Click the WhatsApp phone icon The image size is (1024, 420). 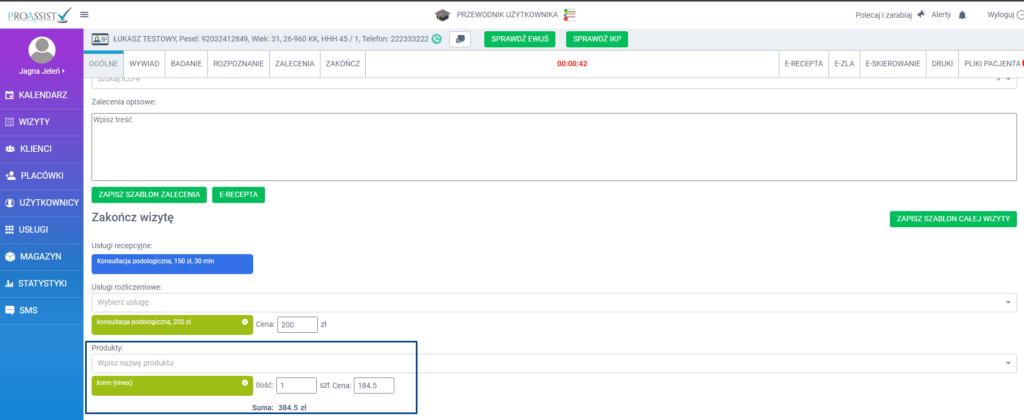point(437,39)
